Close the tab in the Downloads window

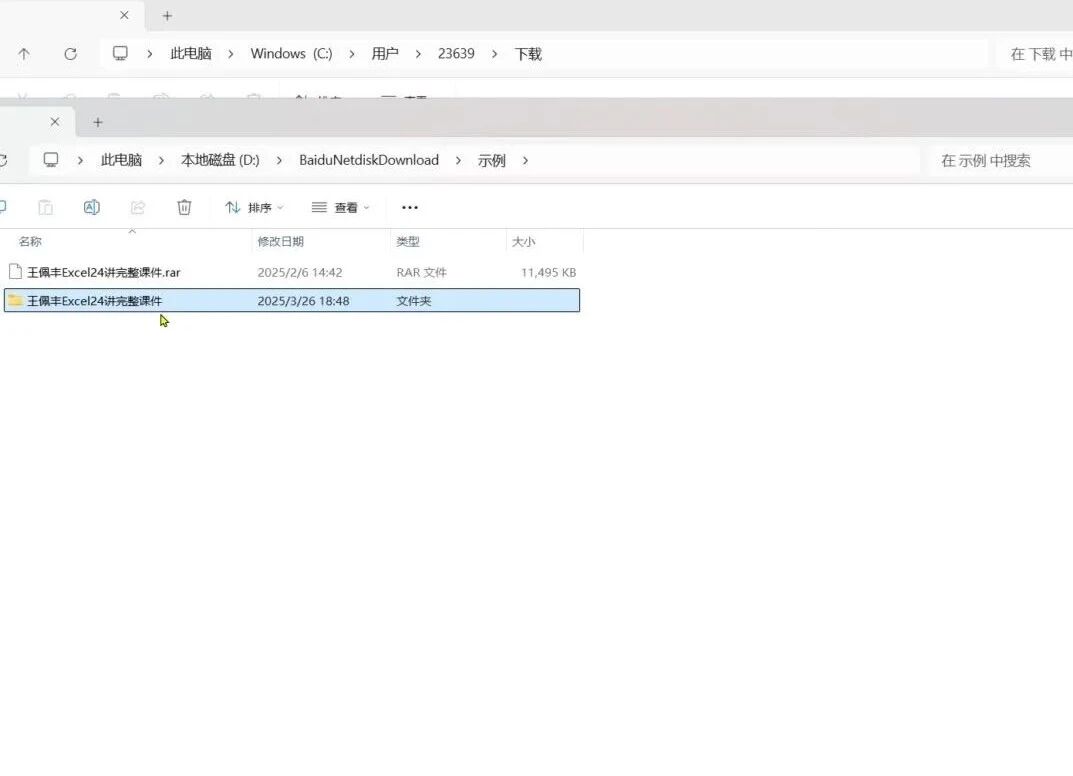coord(124,15)
